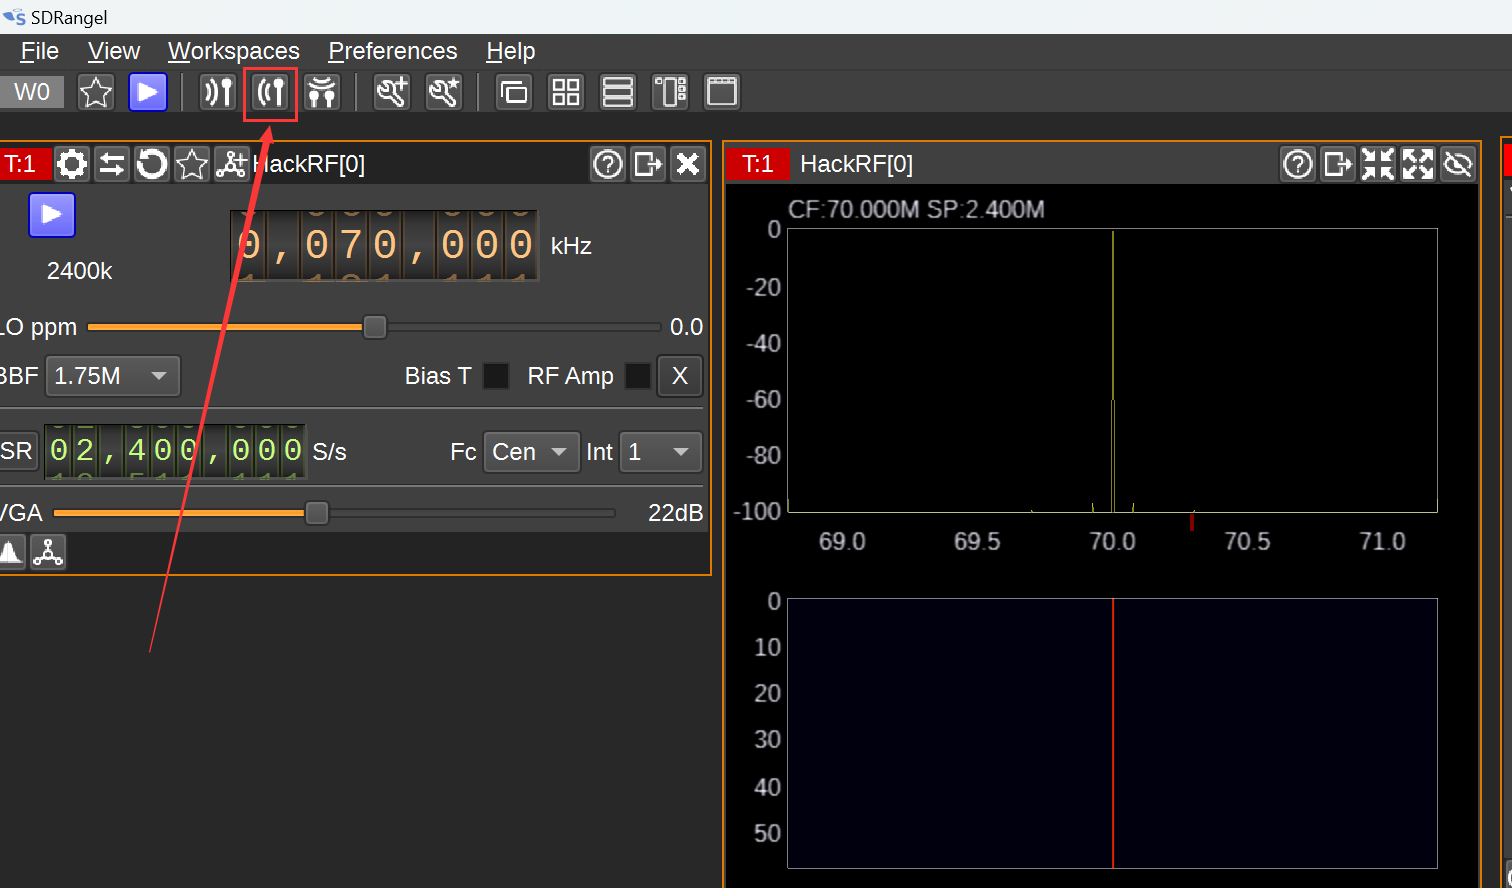Viewport: 1512px width, 888px height.
Task: Start HackRF transmission play button
Action: [x=52, y=215]
